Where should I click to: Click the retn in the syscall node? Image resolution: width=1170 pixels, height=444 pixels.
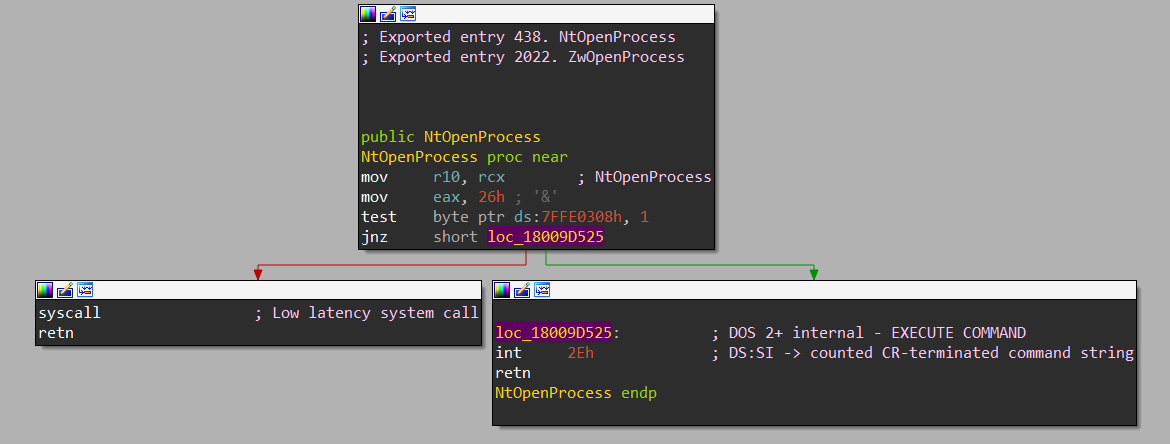point(56,333)
